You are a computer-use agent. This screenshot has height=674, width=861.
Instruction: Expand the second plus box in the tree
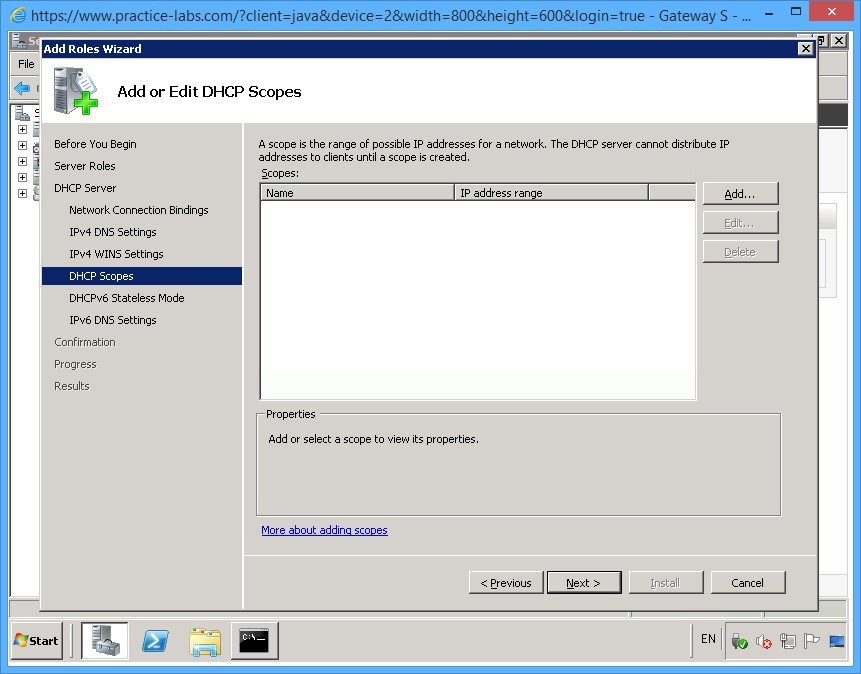pos(22,145)
